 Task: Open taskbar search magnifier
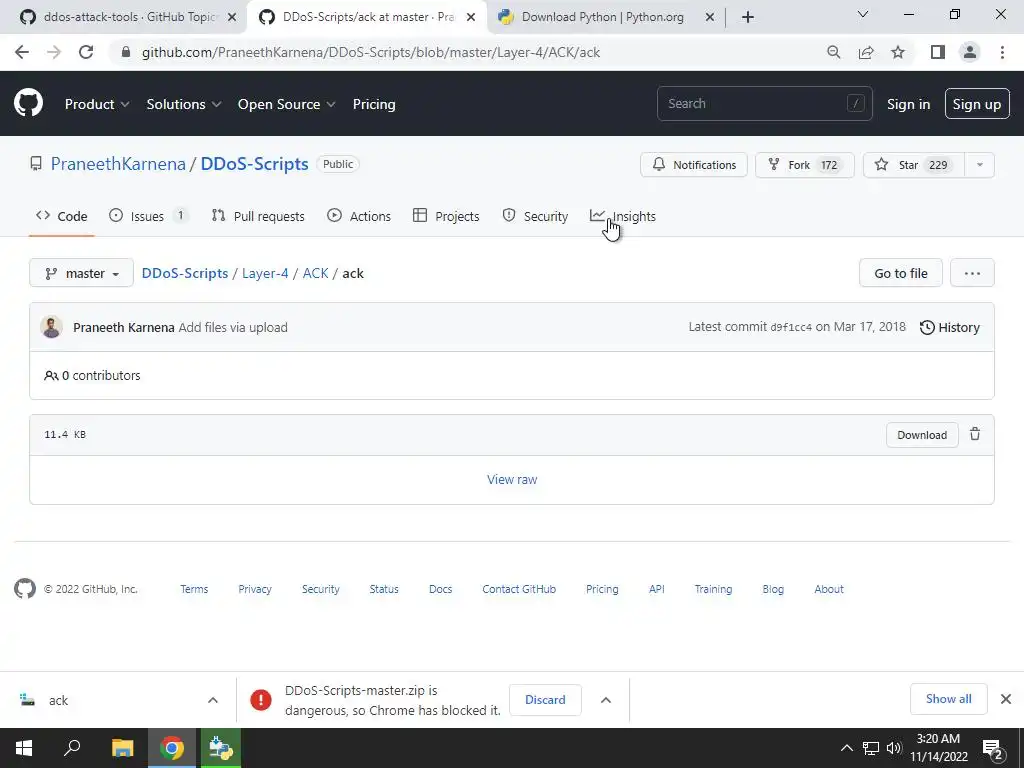[x=72, y=748]
